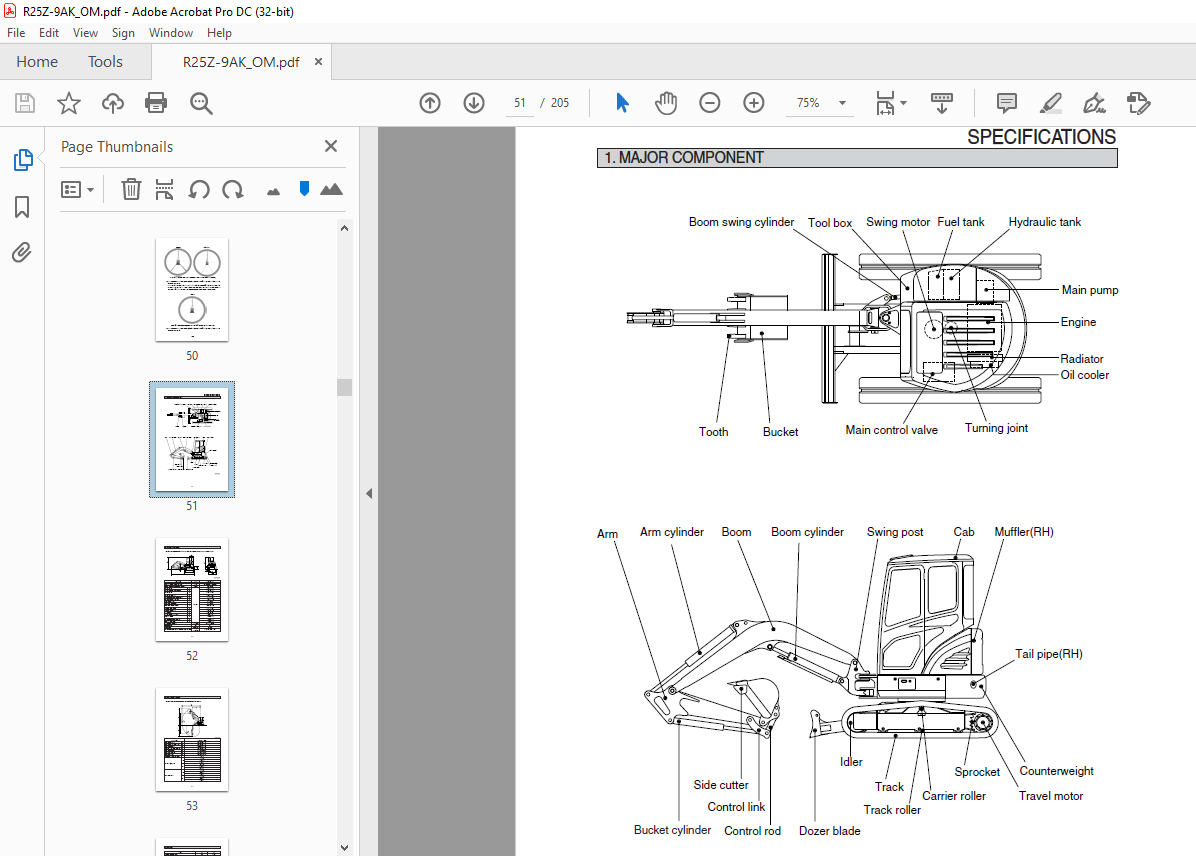Open the Window menu

point(171,33)
